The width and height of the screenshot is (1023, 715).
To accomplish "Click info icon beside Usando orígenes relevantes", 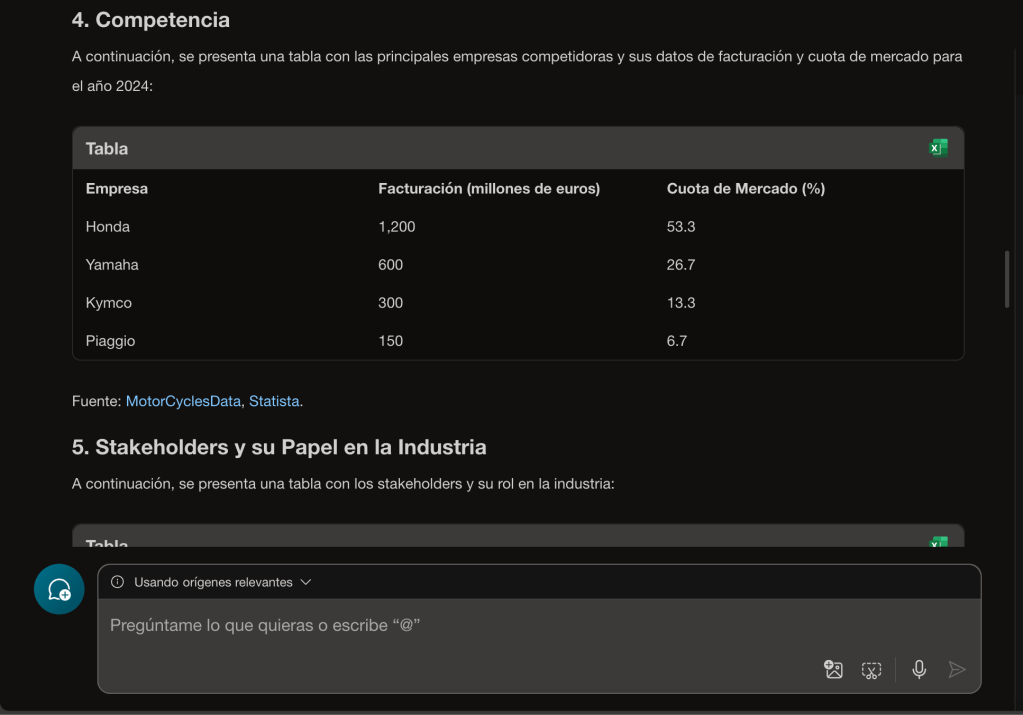I will pos(118,582).
